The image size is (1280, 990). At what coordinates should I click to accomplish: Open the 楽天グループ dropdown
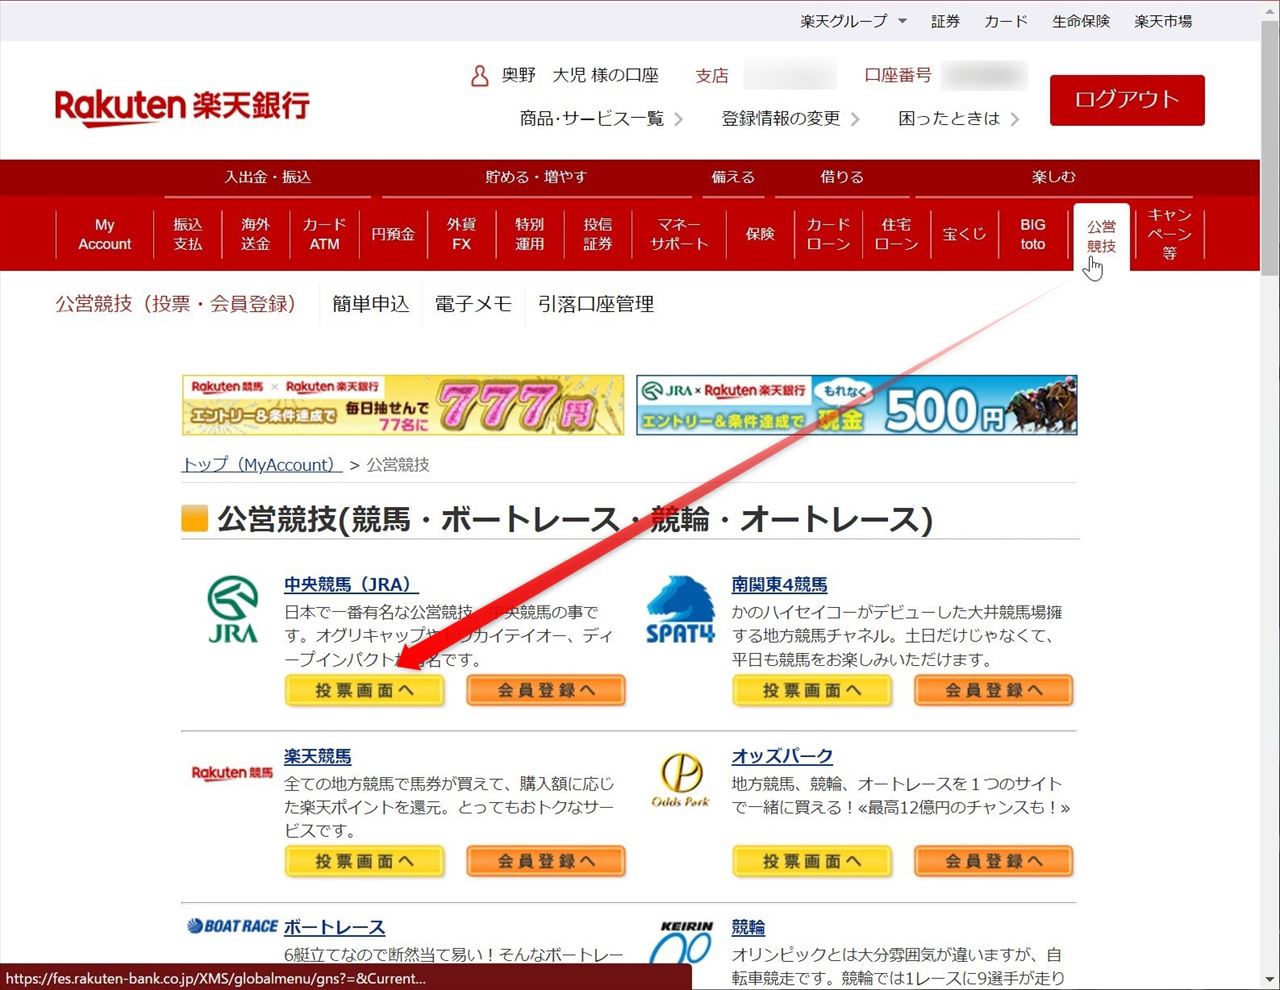853,21
